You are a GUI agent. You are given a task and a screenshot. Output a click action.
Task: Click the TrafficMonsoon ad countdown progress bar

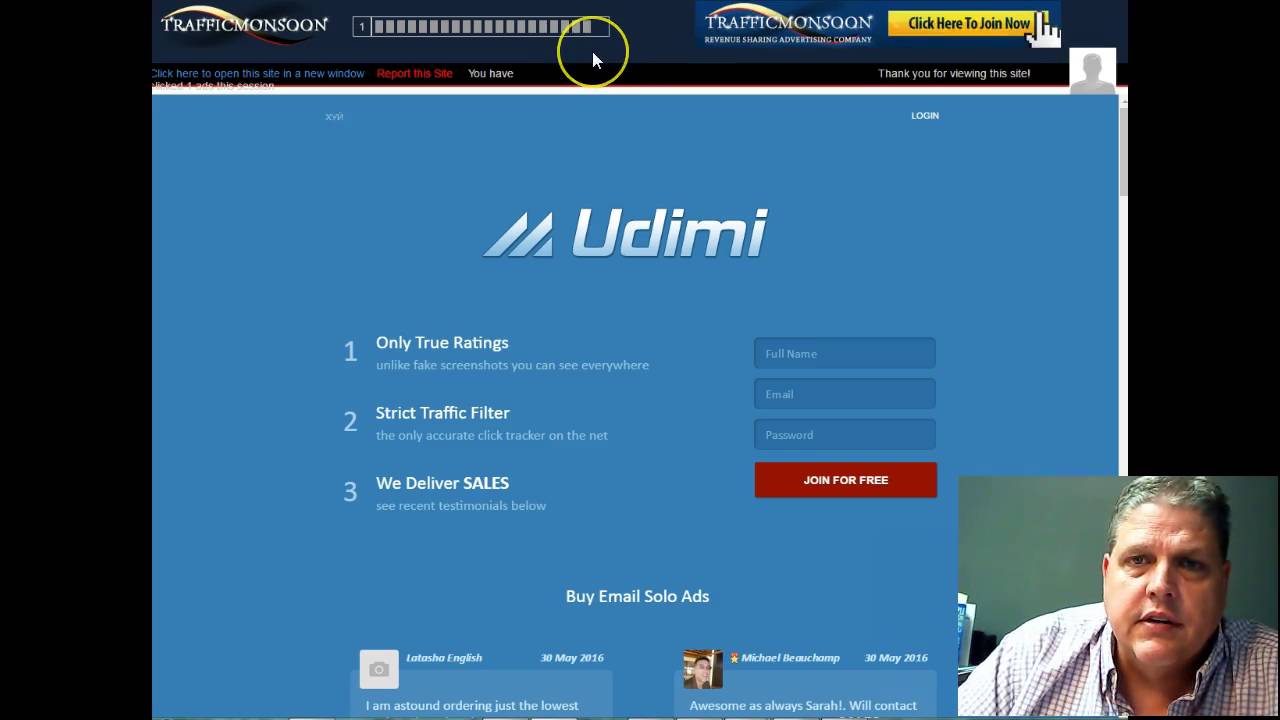click(x=481, y=27)
